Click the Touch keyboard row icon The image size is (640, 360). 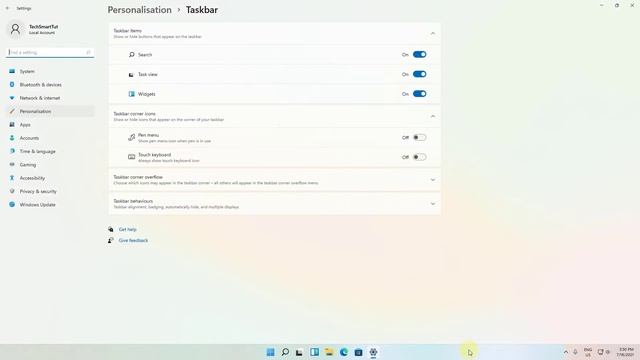(x=131, y=157)
